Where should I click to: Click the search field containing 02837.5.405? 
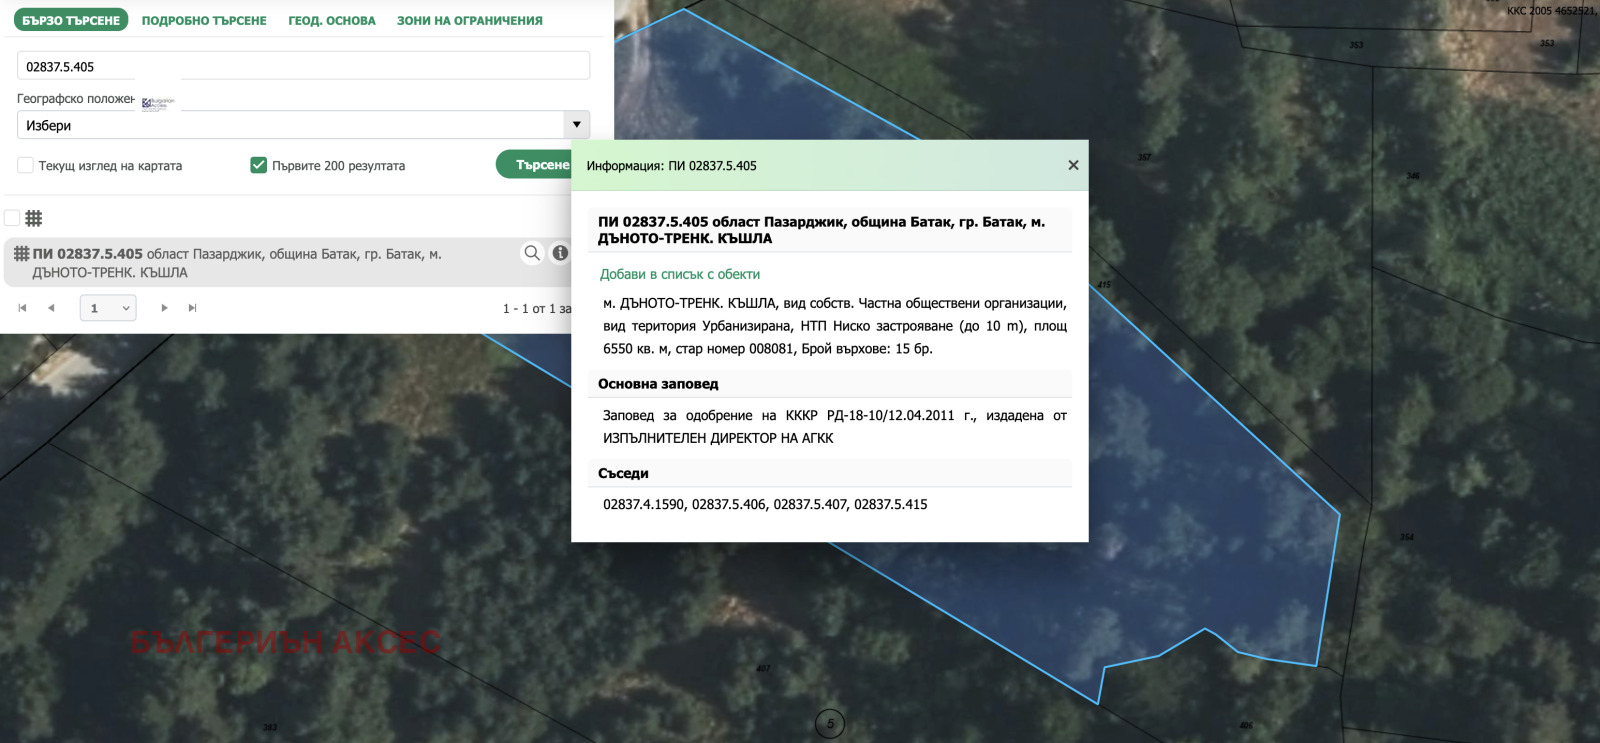click(x=303, y=66)
